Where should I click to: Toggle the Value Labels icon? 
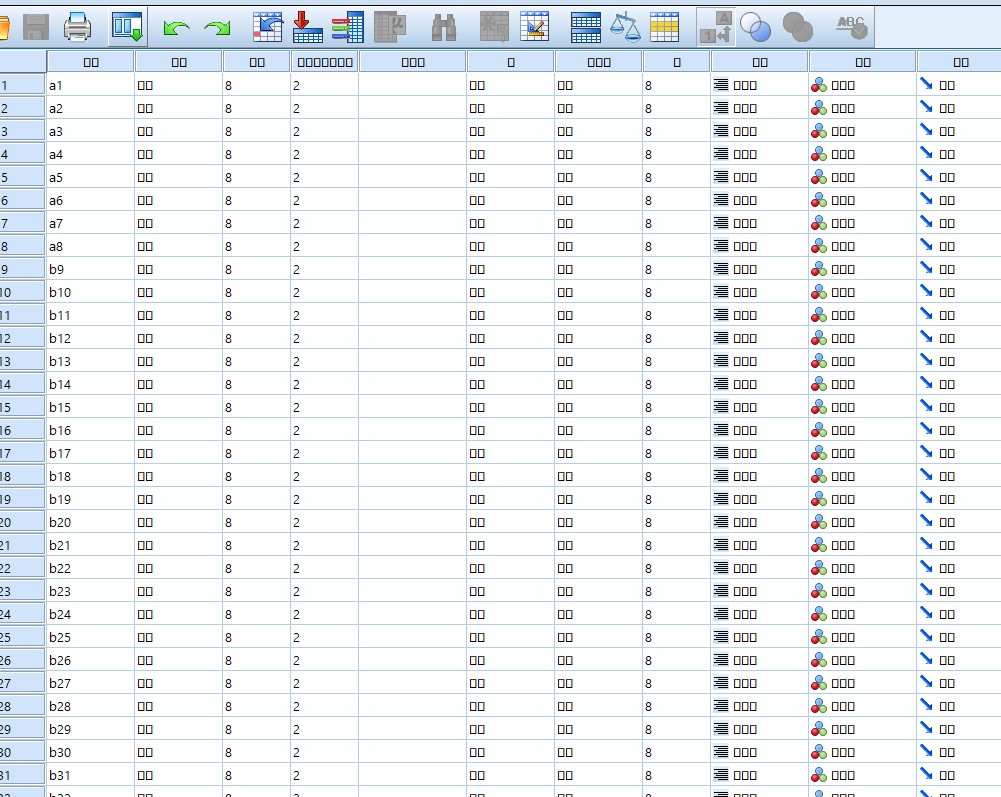click(716, 27)
